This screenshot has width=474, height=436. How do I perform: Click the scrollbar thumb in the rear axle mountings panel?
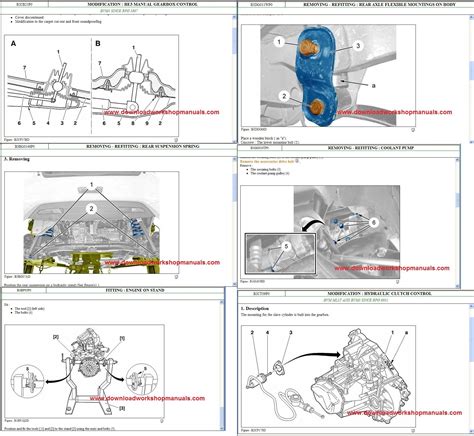point(472,71)
